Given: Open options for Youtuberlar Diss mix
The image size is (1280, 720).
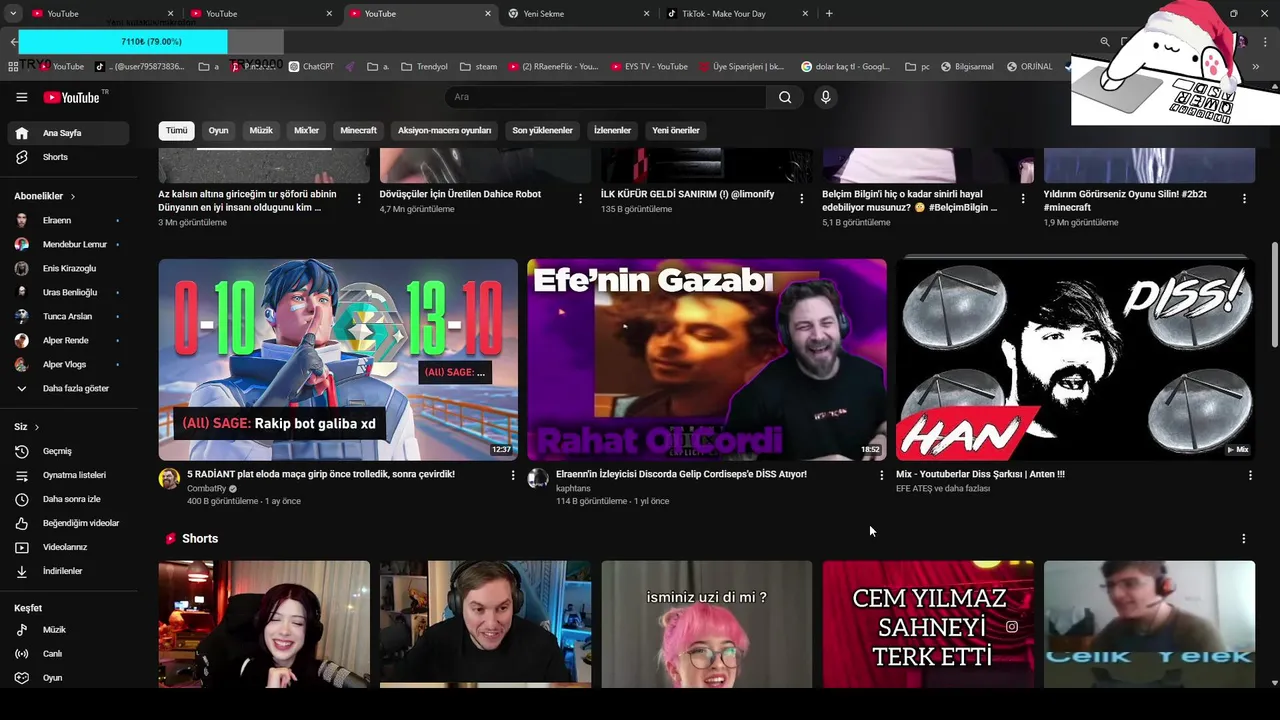Looking at the screenshot, I should (x=1250, y=475).
